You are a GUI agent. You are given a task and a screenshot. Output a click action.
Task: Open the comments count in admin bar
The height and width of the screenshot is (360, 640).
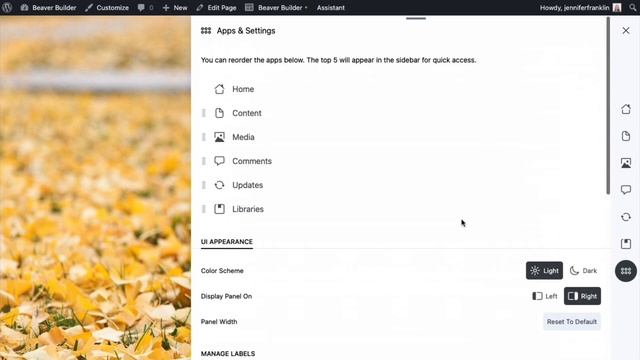145,7
